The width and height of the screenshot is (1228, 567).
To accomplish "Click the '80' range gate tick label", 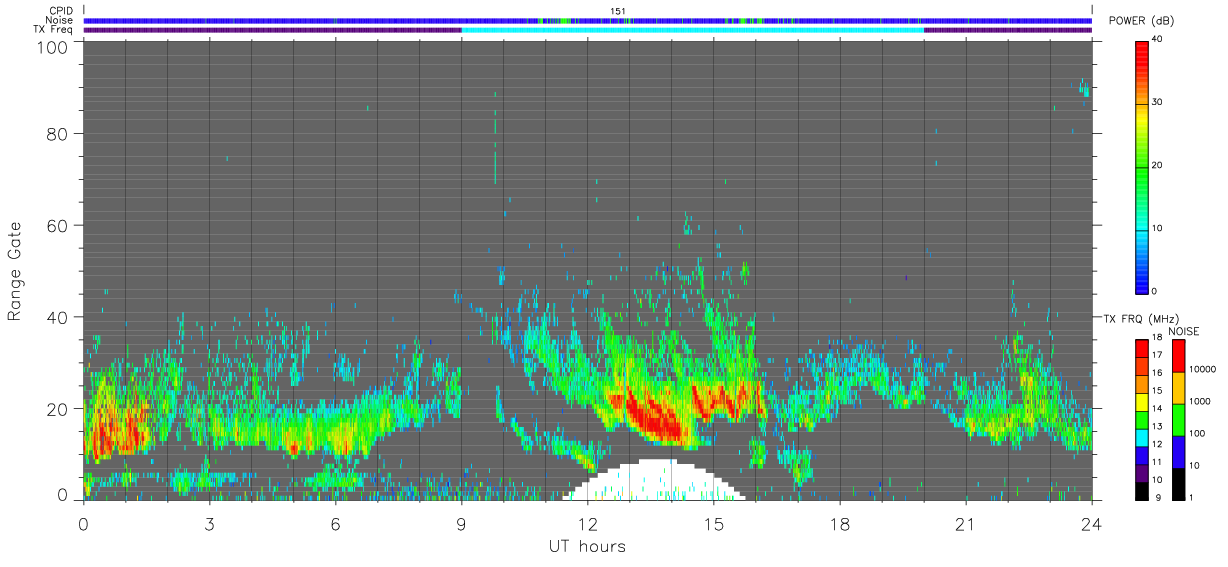I will point(56,133).
